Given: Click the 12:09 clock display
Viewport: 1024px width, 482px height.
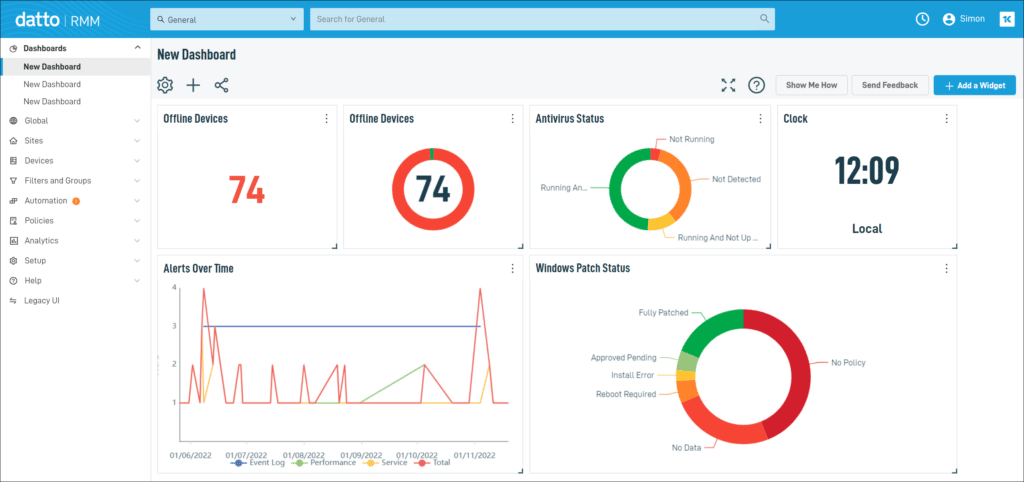Looking at the screenshot, I should (x=867, y=170).
